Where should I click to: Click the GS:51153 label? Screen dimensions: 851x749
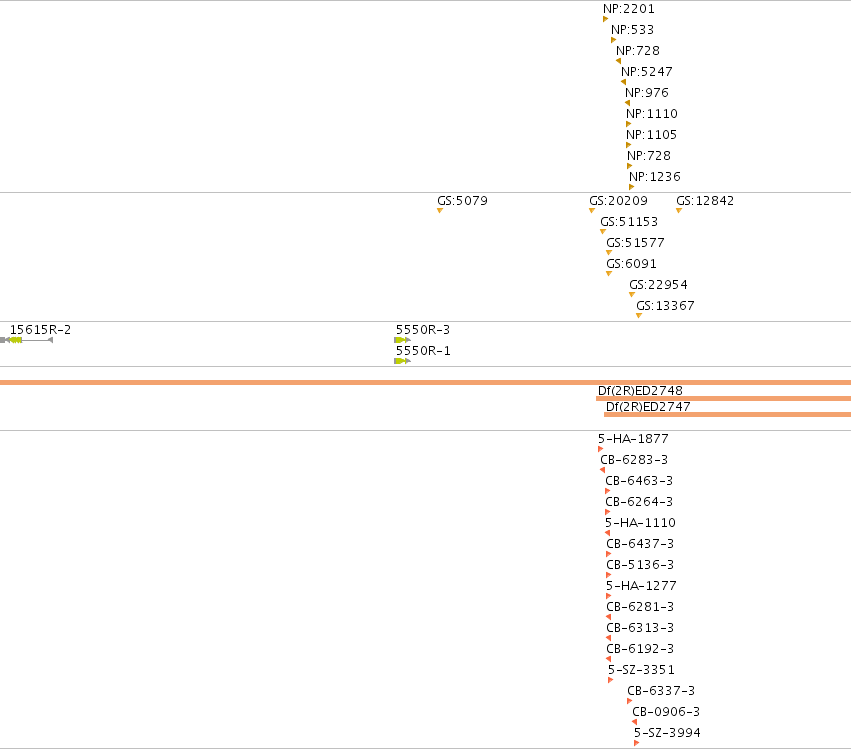[x=628, y=222]
